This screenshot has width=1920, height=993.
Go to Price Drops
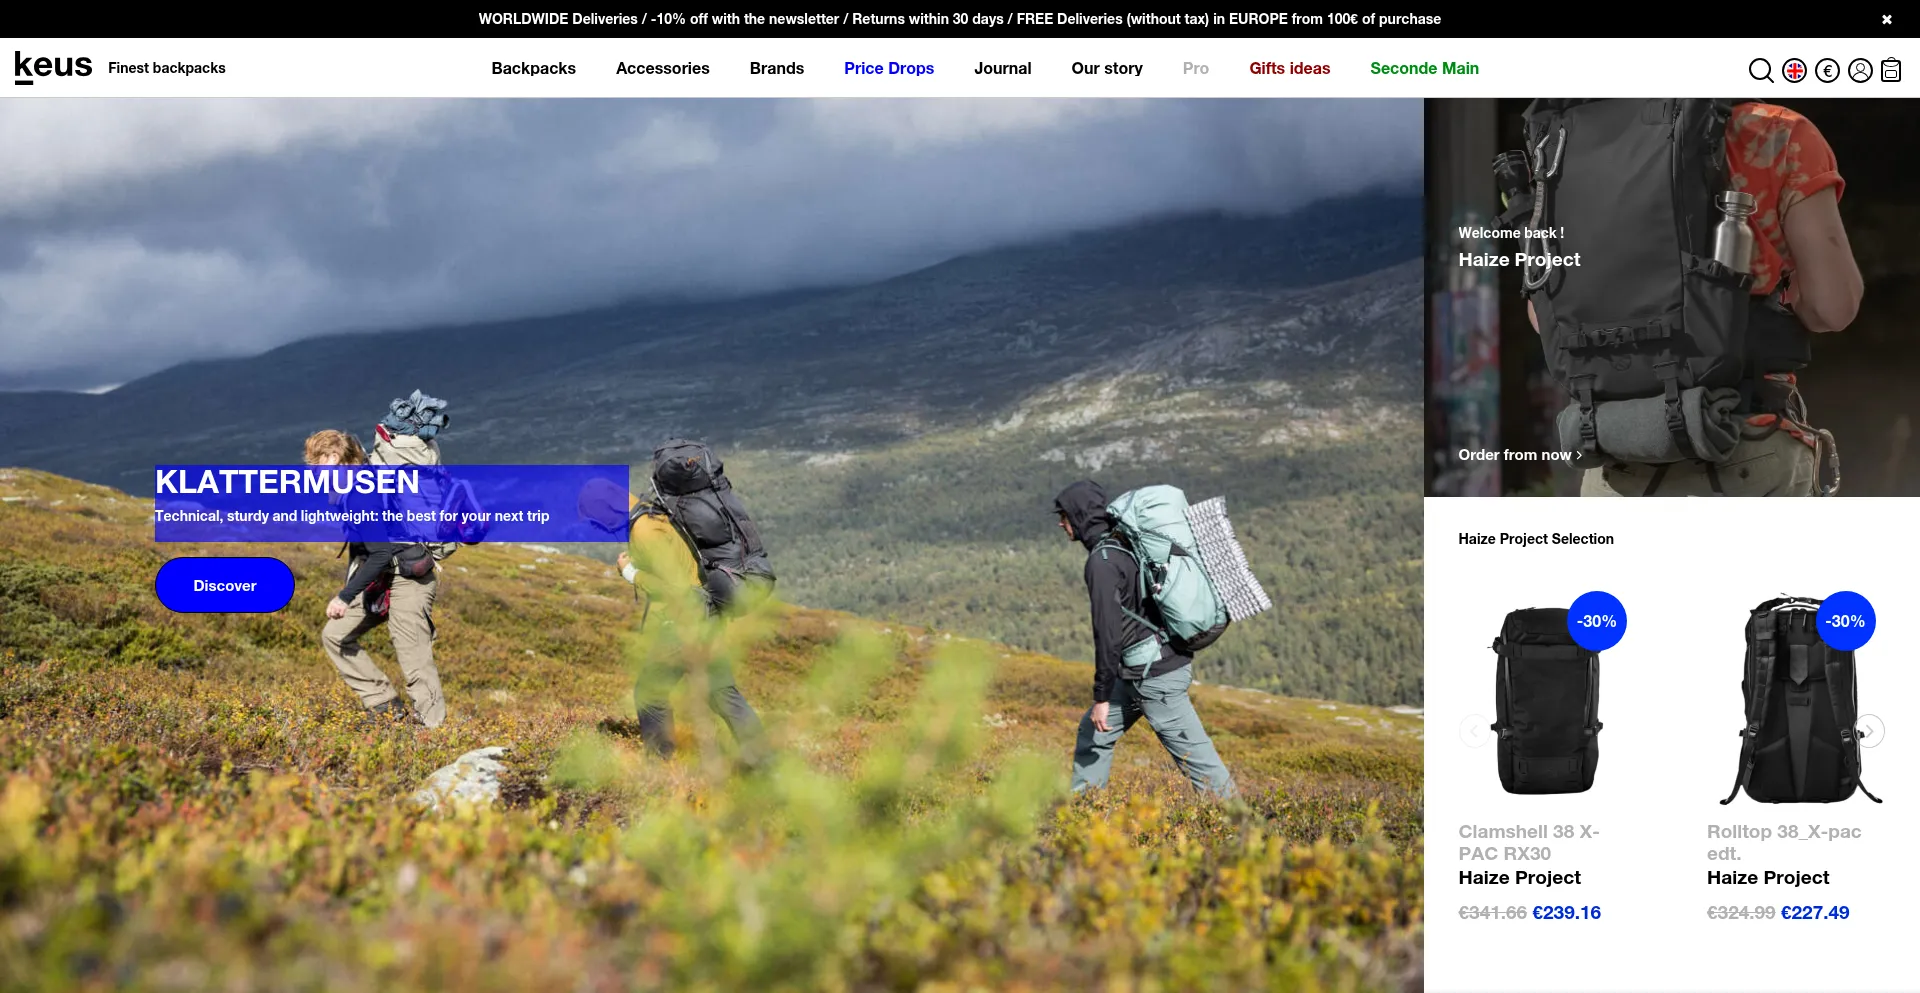(889, 68)
